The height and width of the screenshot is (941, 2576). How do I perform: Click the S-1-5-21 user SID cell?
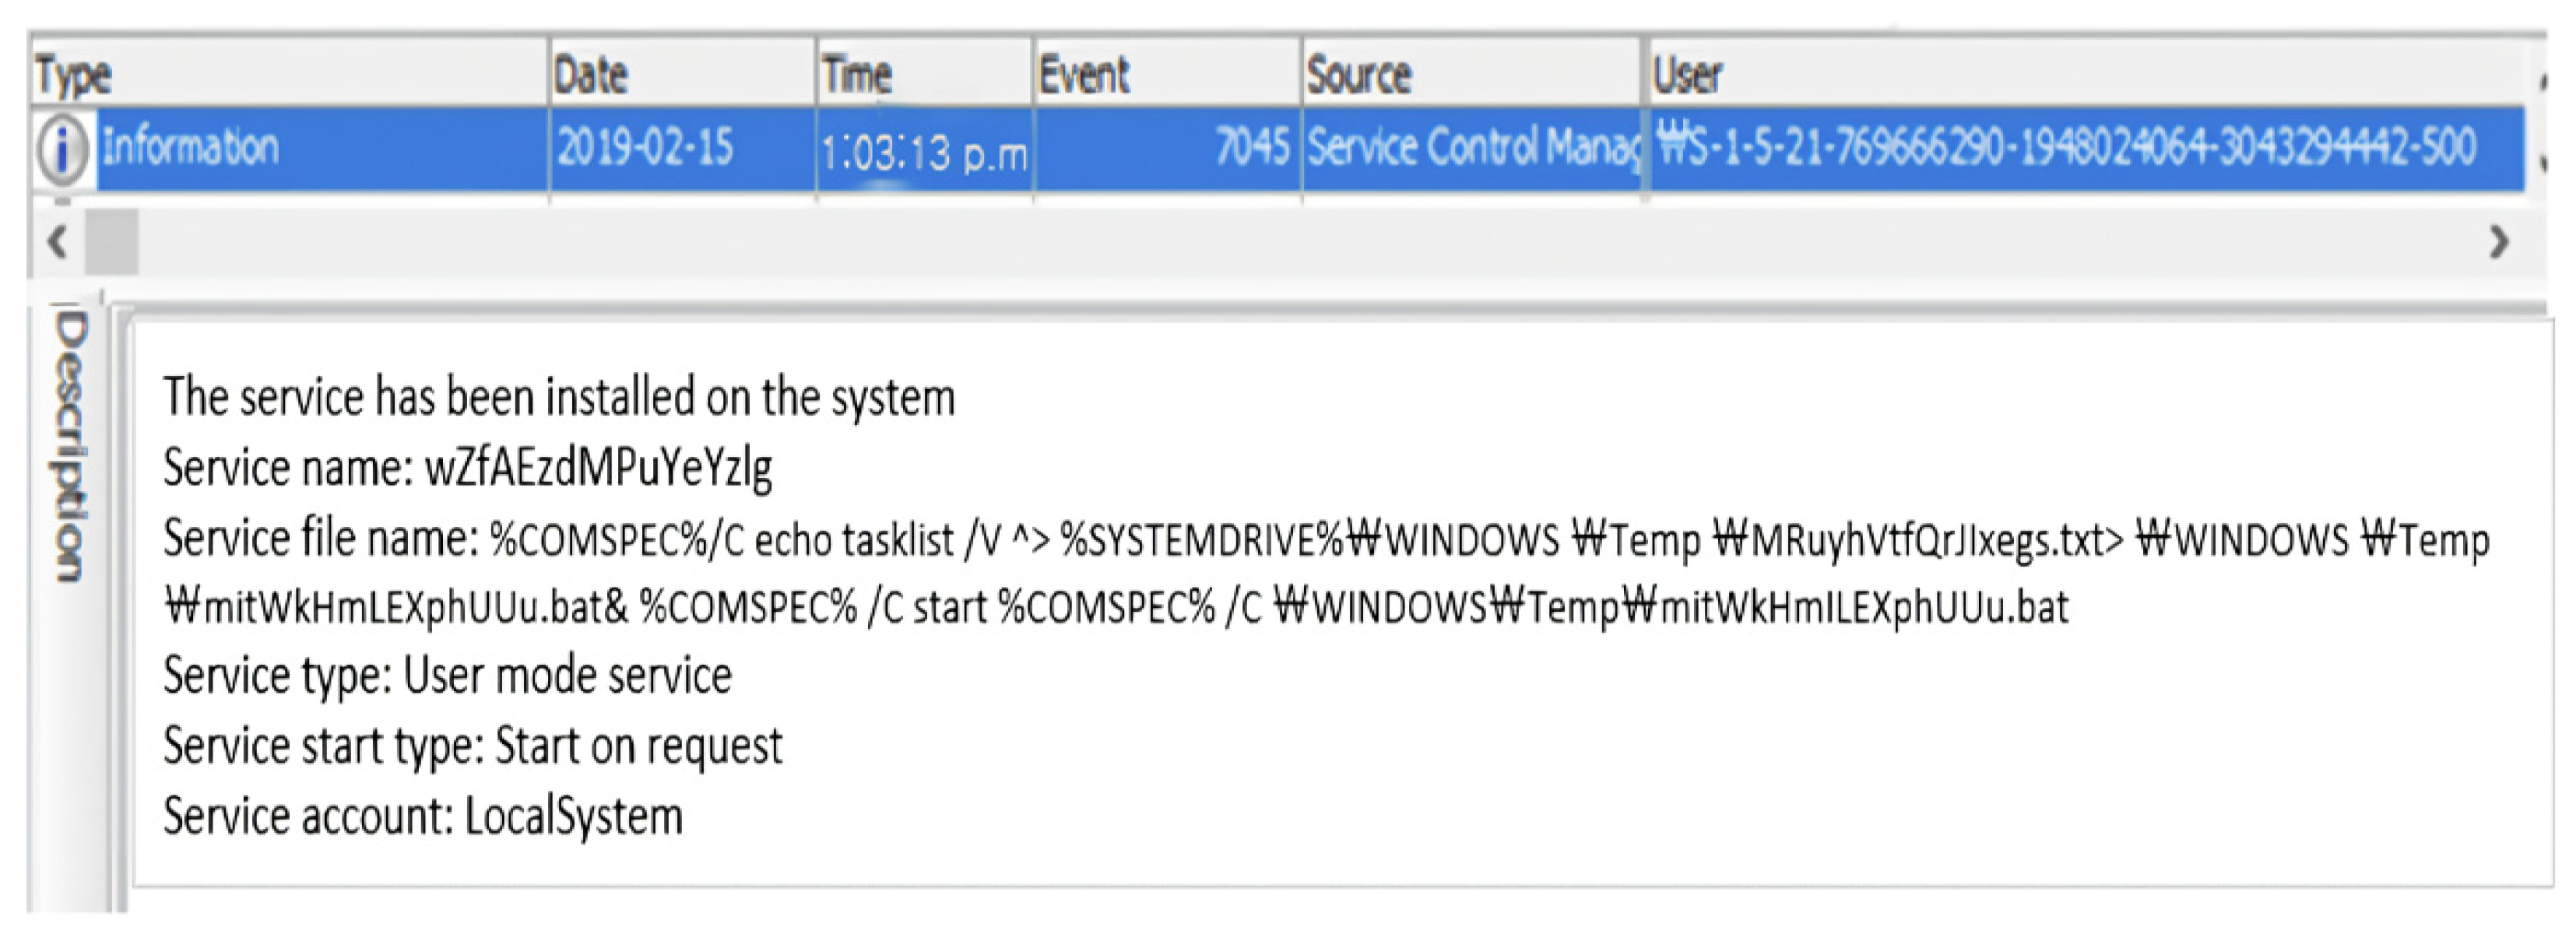2066,148
